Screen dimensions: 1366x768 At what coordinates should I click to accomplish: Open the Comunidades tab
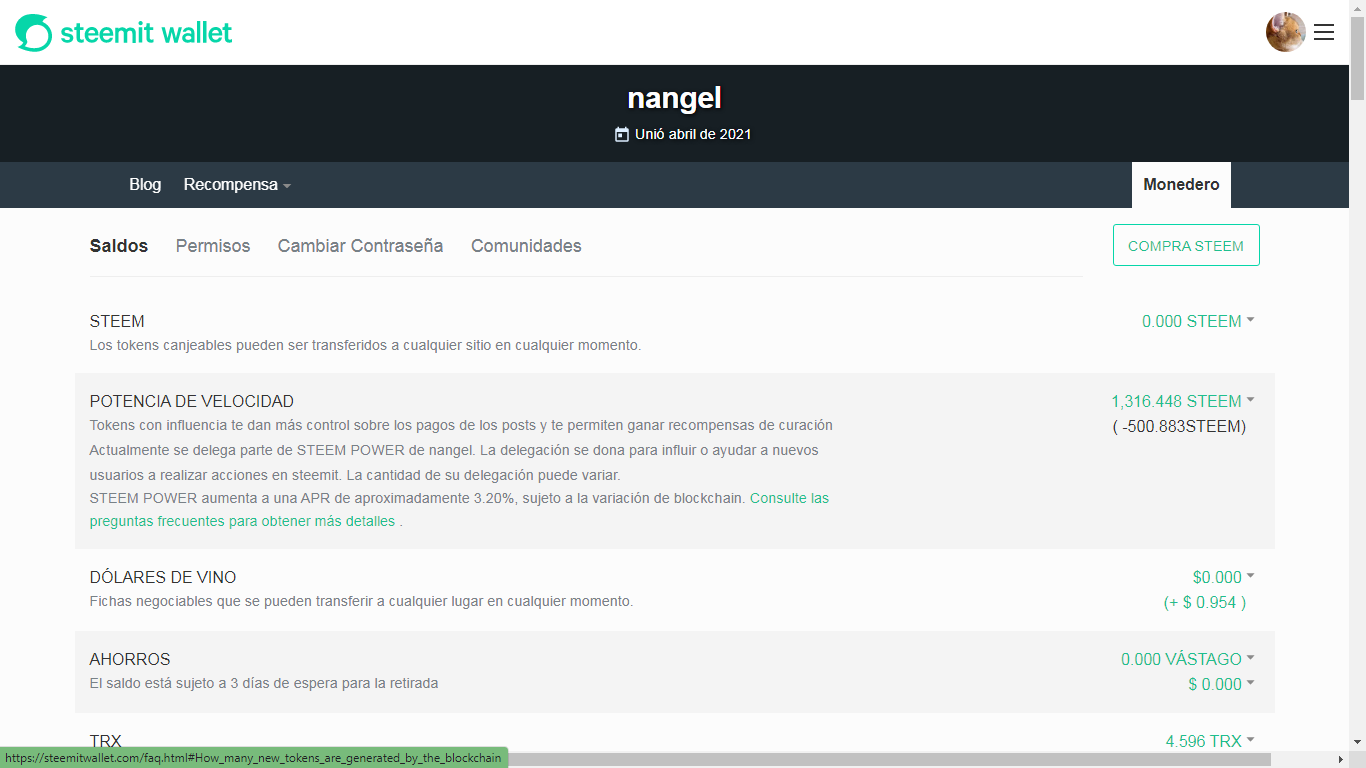pos(526,246)
